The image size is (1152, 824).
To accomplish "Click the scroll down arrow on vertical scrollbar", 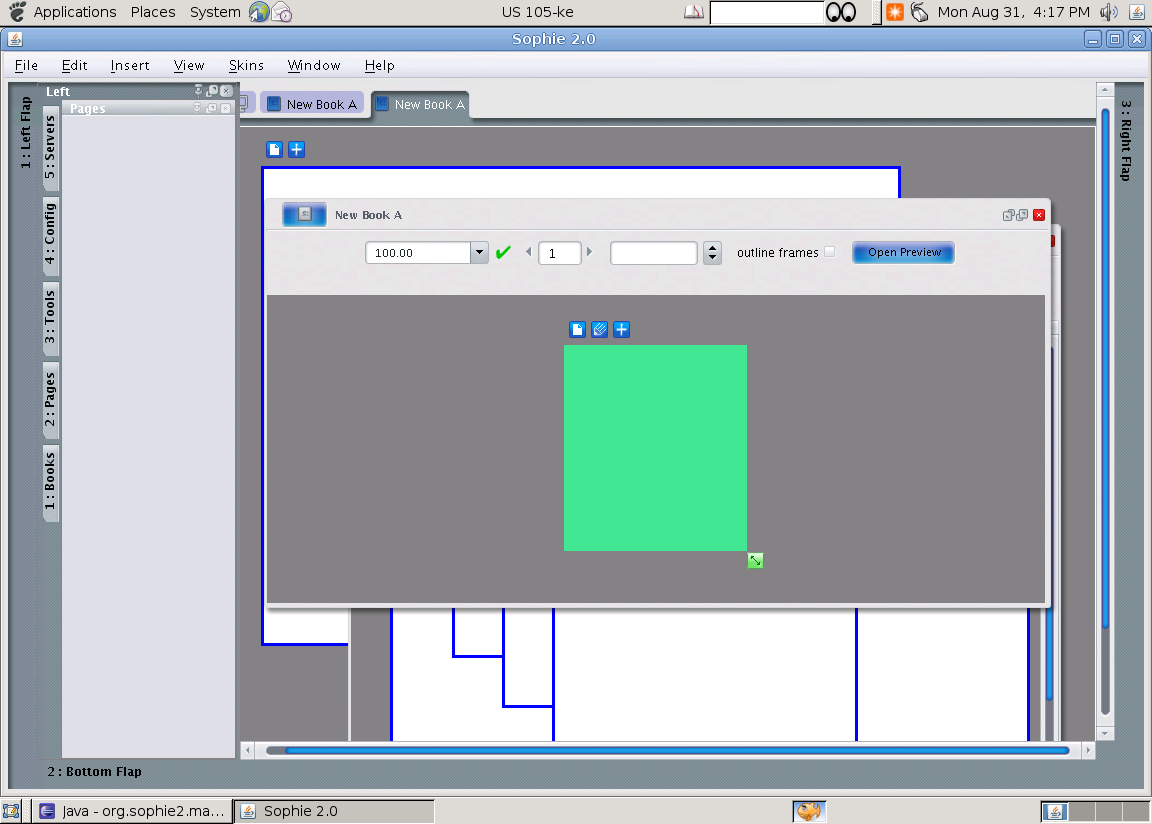I will click(x=1105, y=734).
